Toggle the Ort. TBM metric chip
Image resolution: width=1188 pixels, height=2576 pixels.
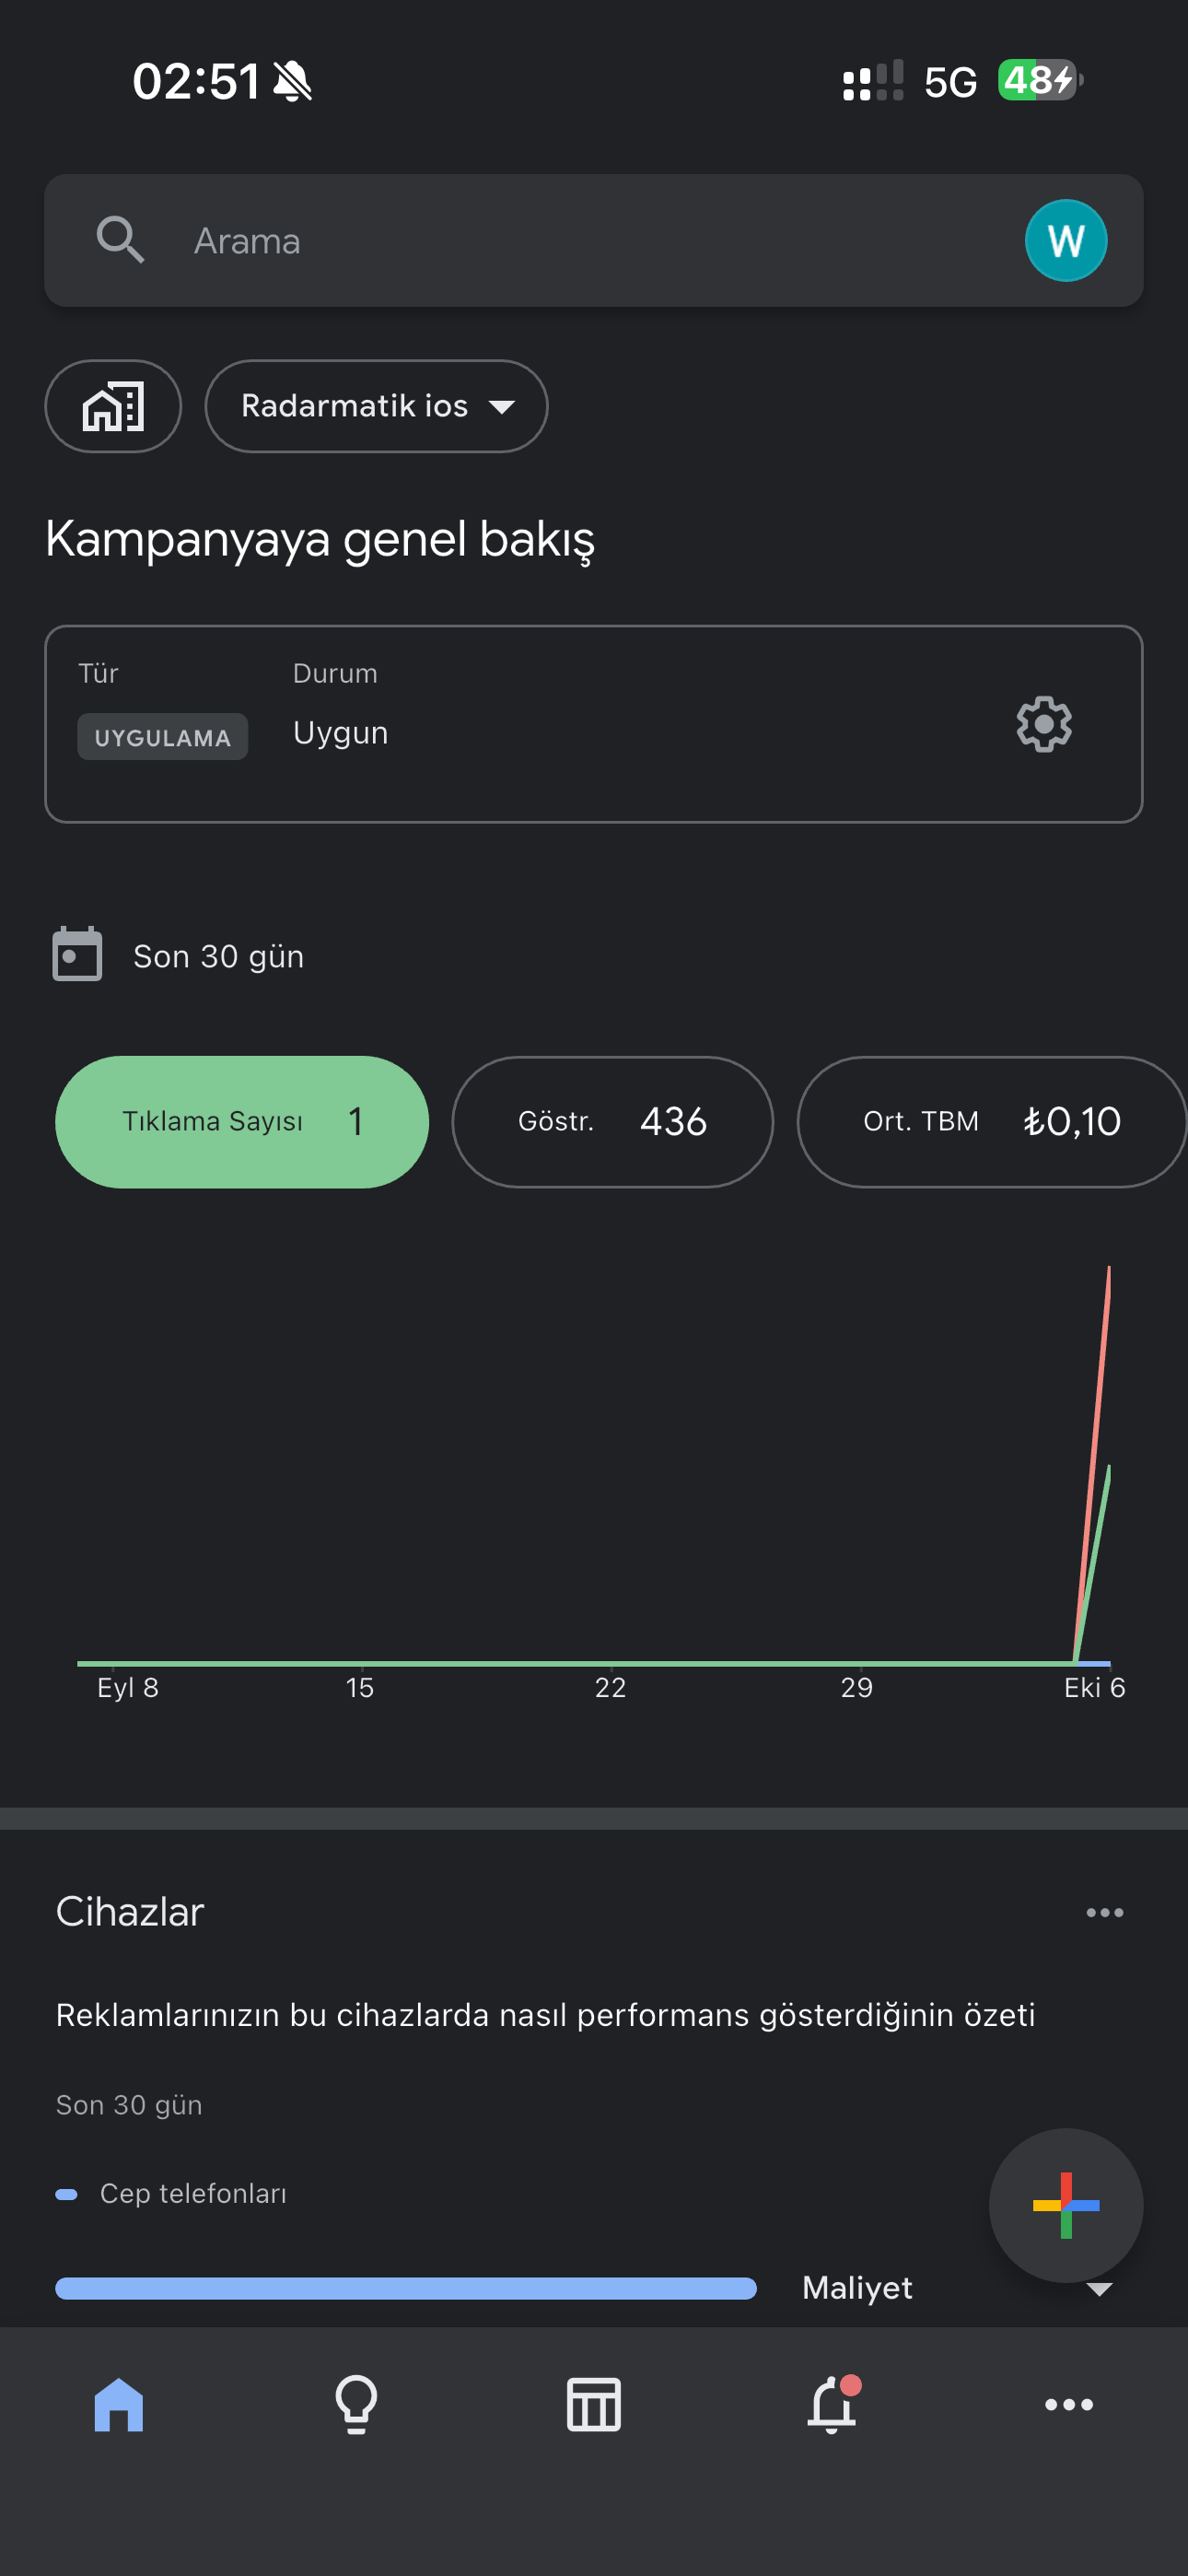[991, 1122]
